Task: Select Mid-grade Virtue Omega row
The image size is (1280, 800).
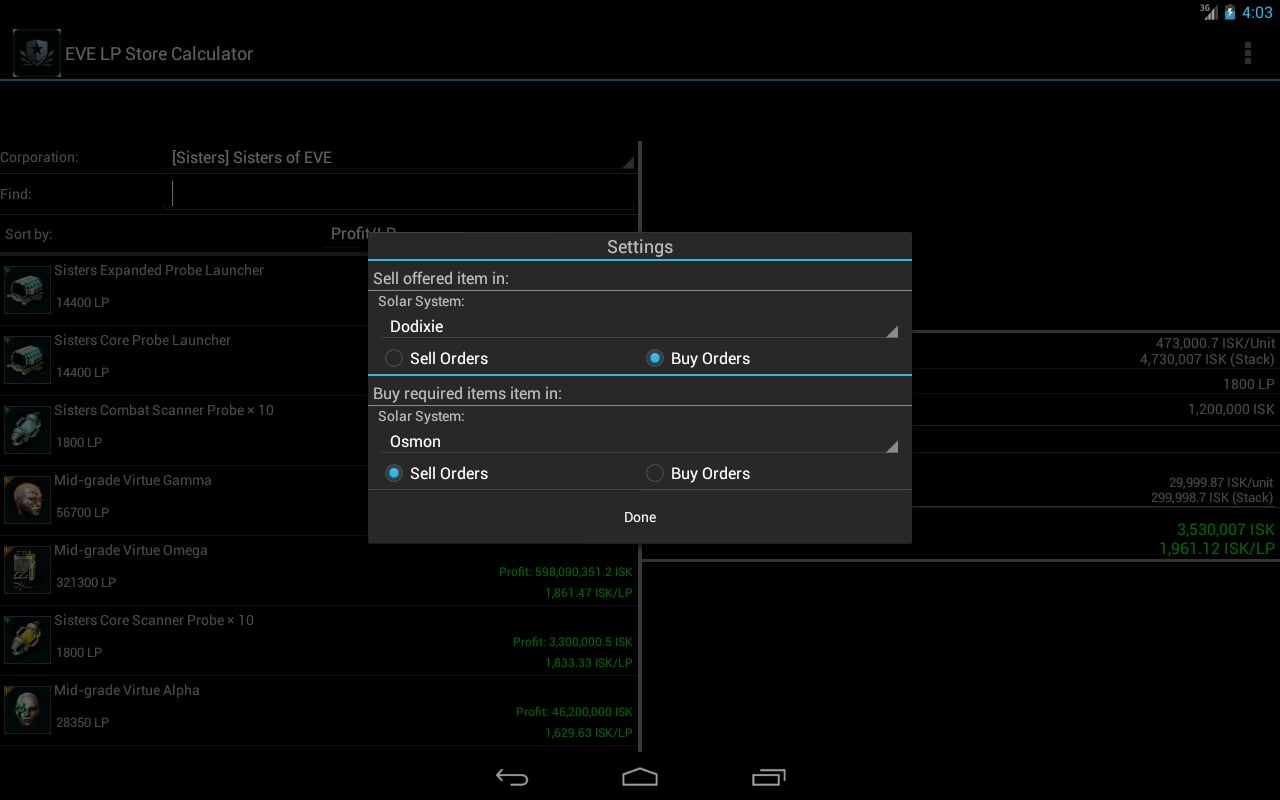Action: (318, 571)
